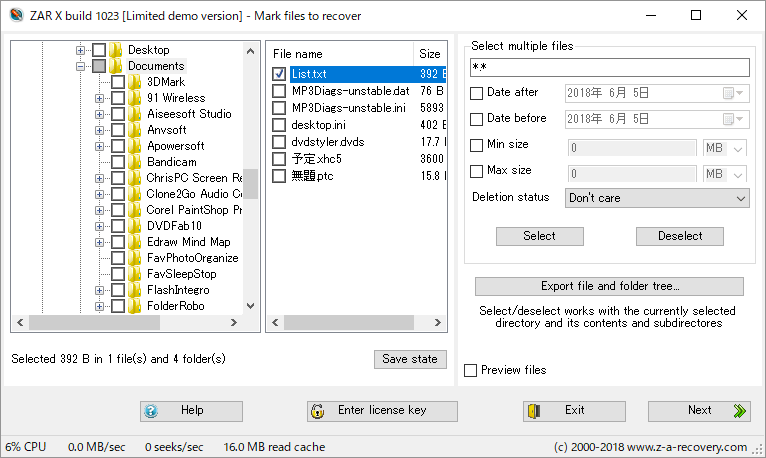Expand the 91 Wireless folder node

(x=99, y=98)
